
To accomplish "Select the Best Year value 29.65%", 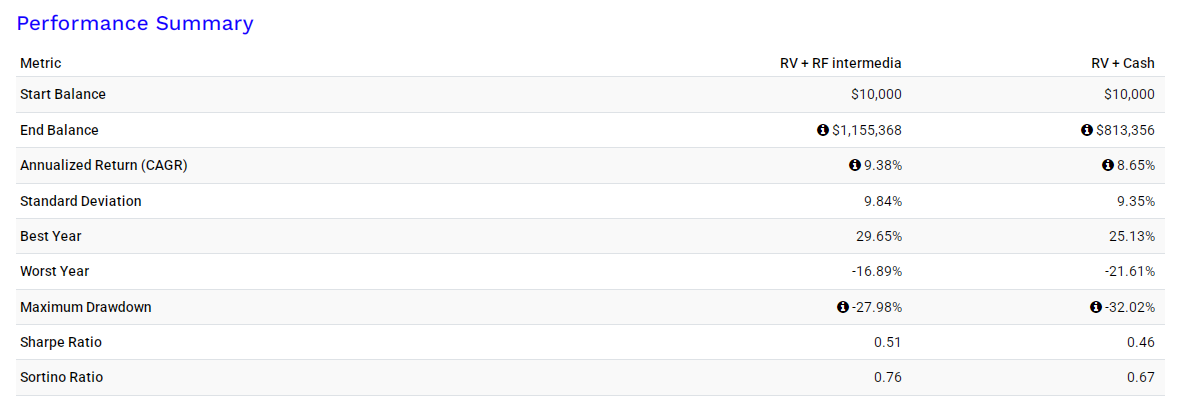I will (879, 237).
